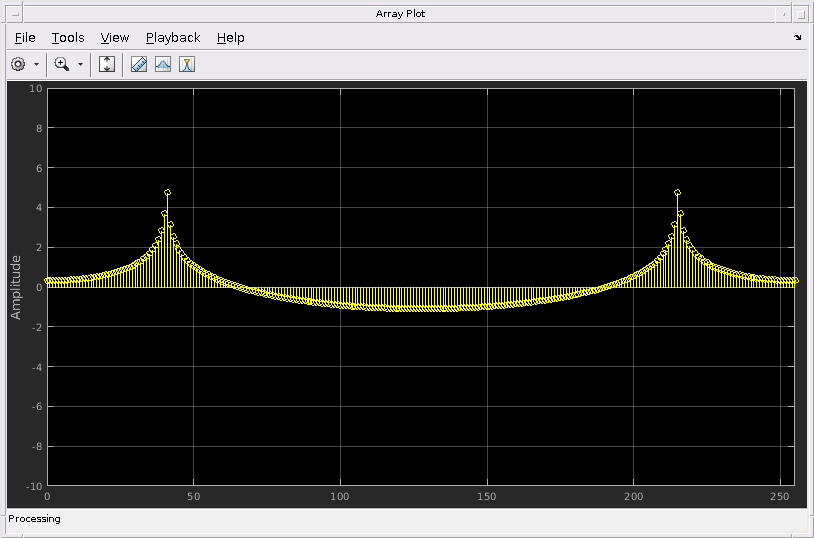Click y-axis tick label 10

(36, 88)
